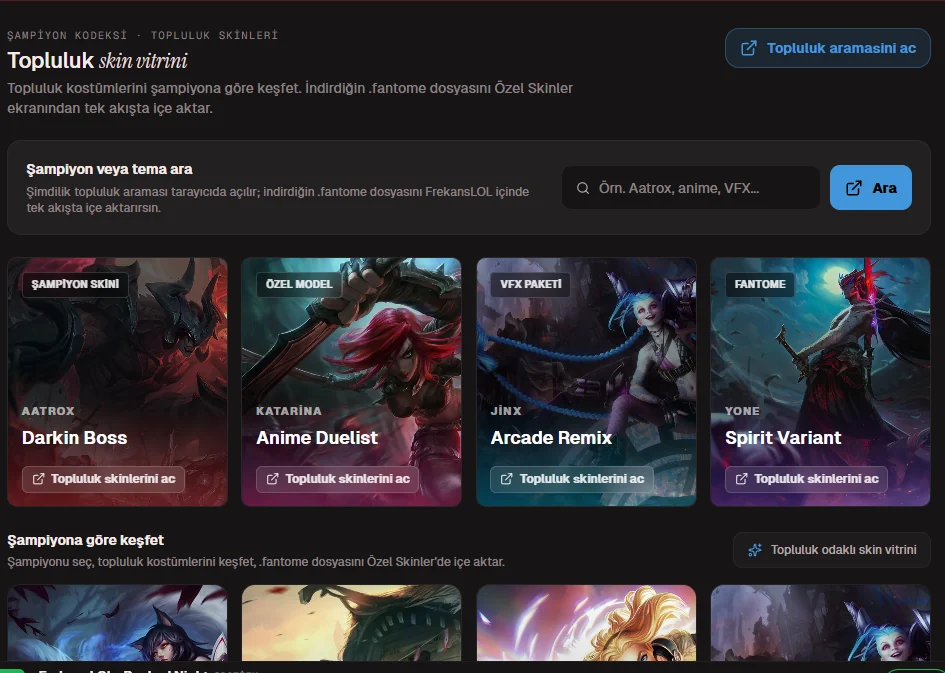
Task: Click the Şampiyon veya tema ara heading
Action: click(x=109, y=169)
